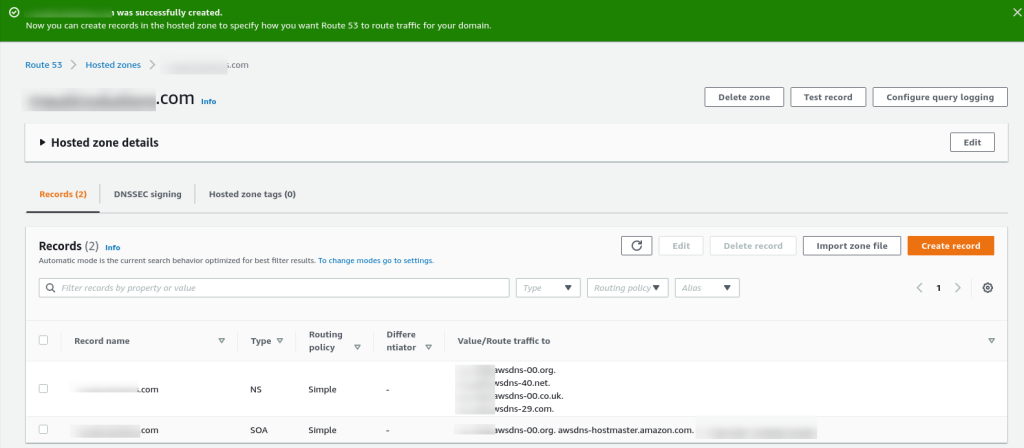Refresh the records list
Image resolution: width=1024 pixels, height=448 pixels.
pos(637,246)
